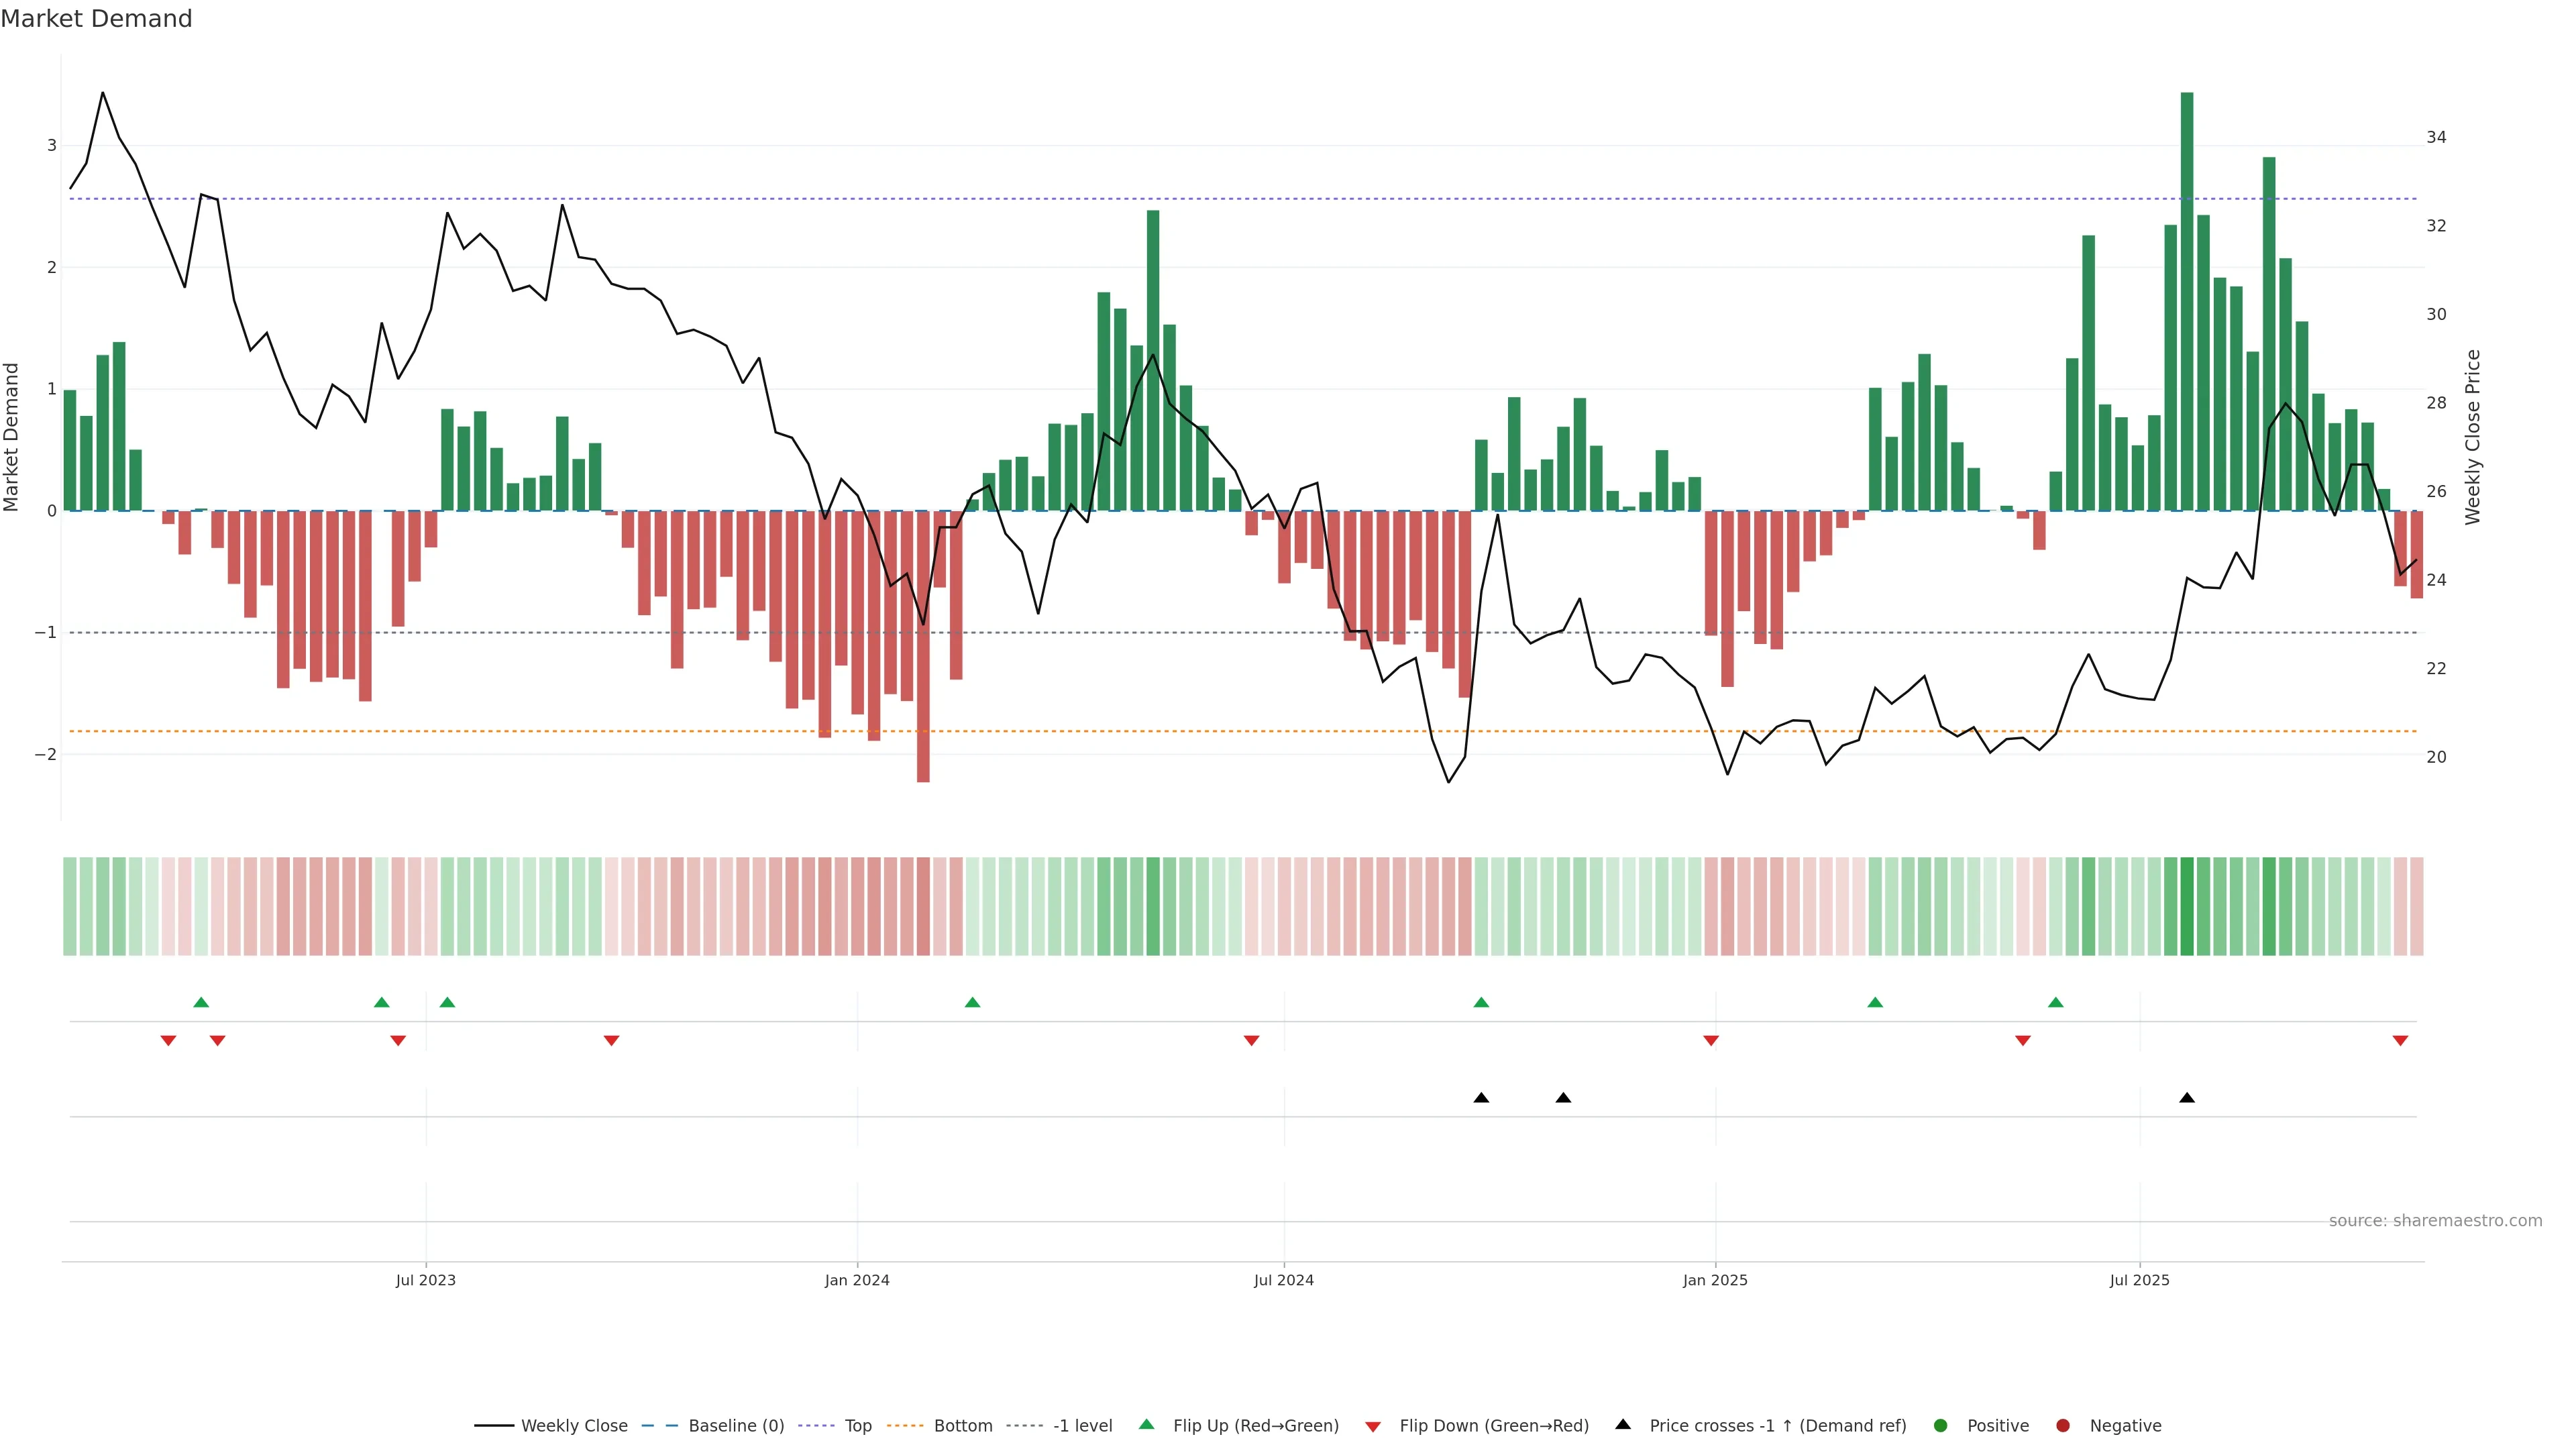Image resolution: width=2576 pixels, height=1449 pixels.
Task: Toggle the -1 level legend item
Action: (x=1082, y=1426)
